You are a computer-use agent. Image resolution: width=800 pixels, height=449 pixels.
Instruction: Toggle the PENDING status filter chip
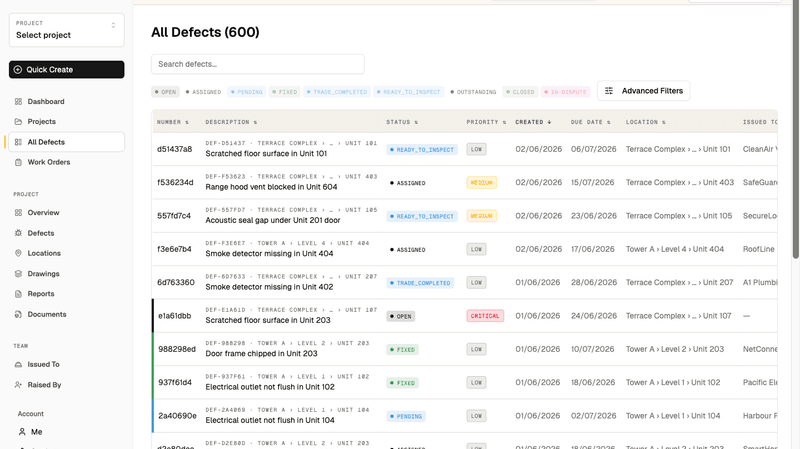[x=246, y=92]
